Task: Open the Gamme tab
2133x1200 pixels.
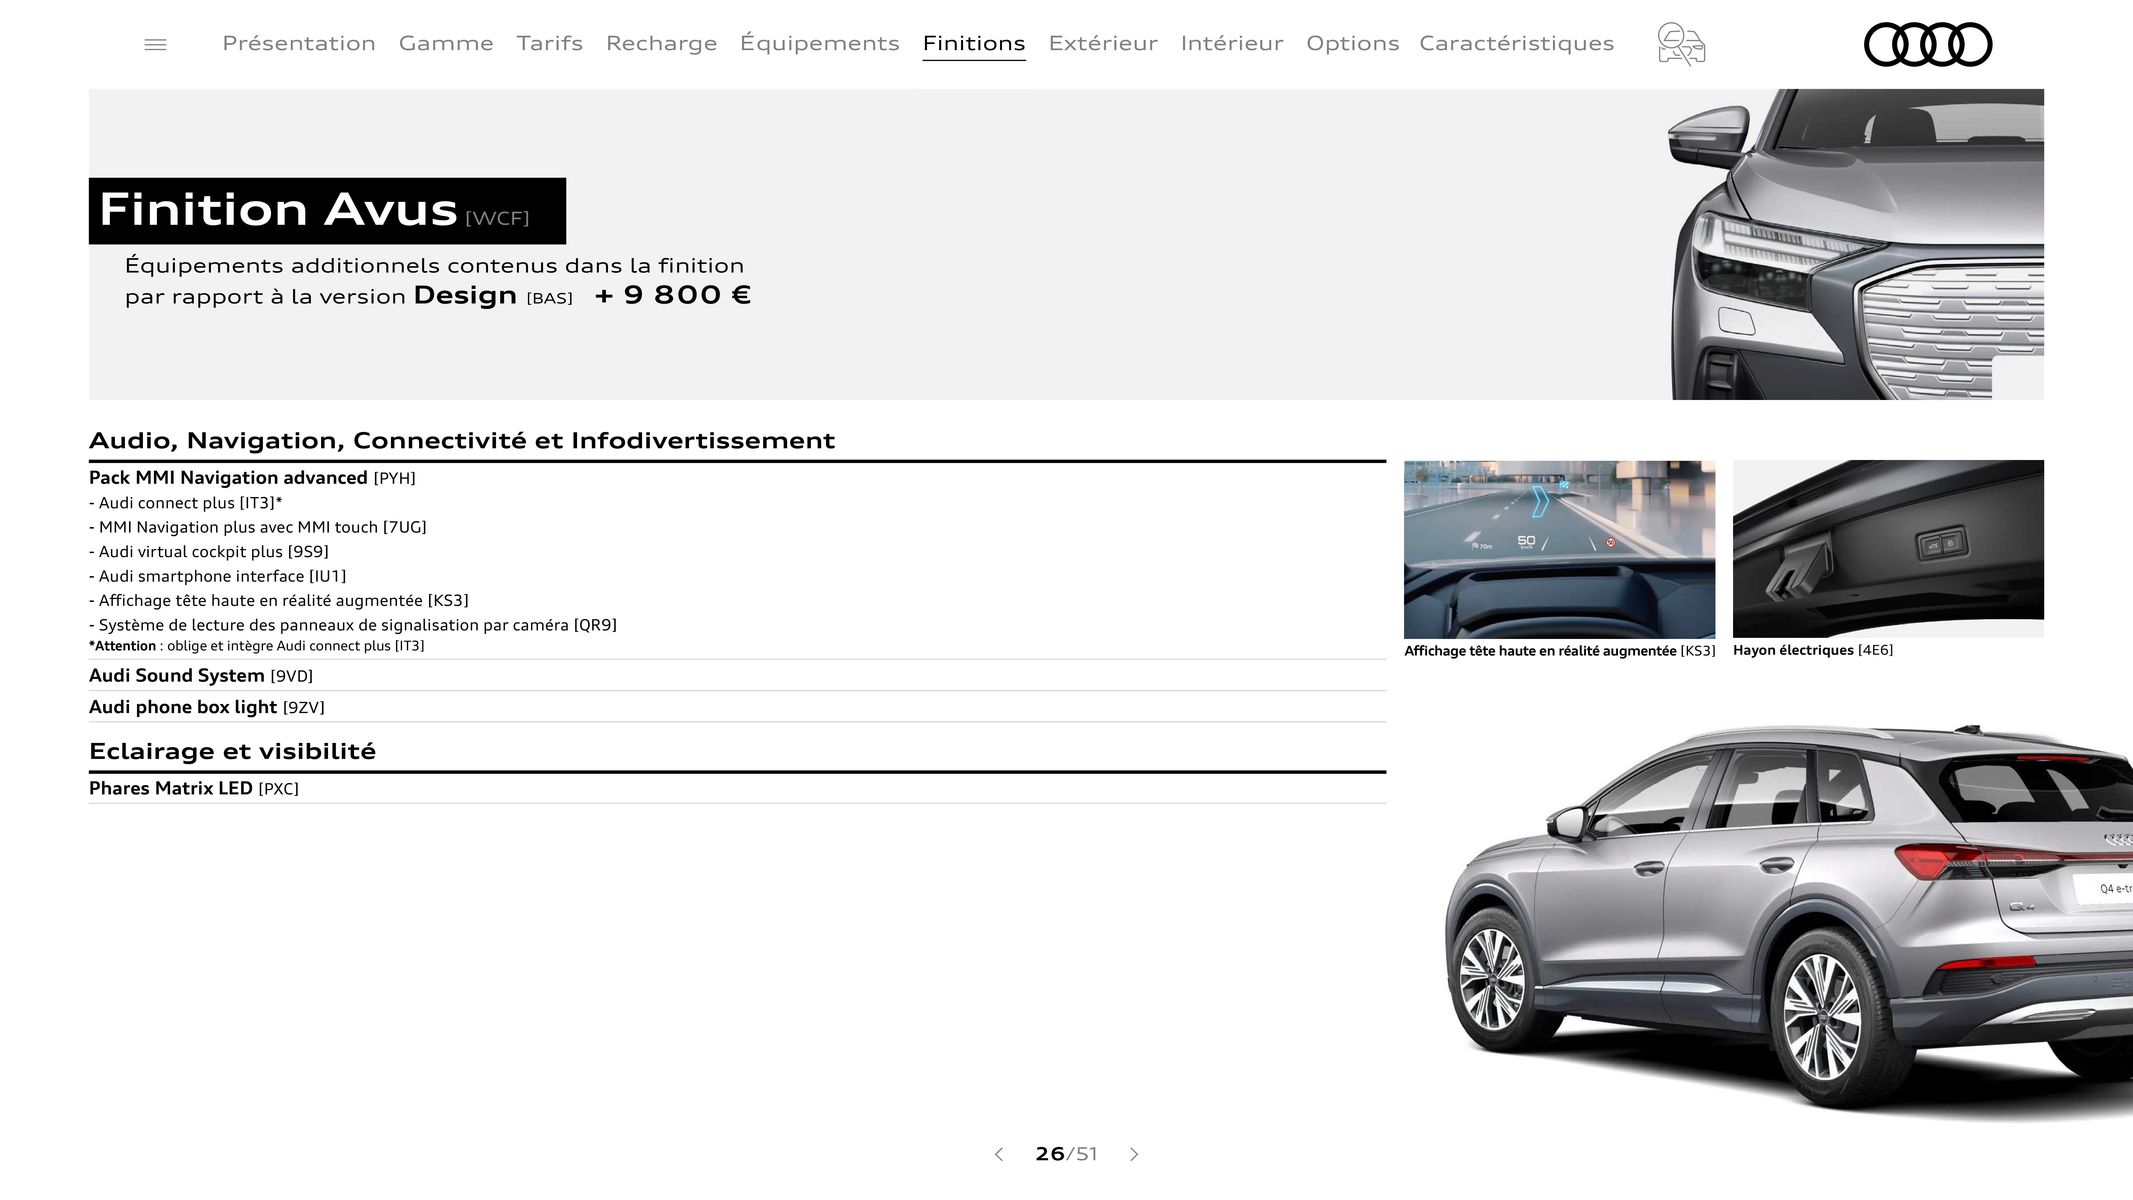Action: pos(446,43)
